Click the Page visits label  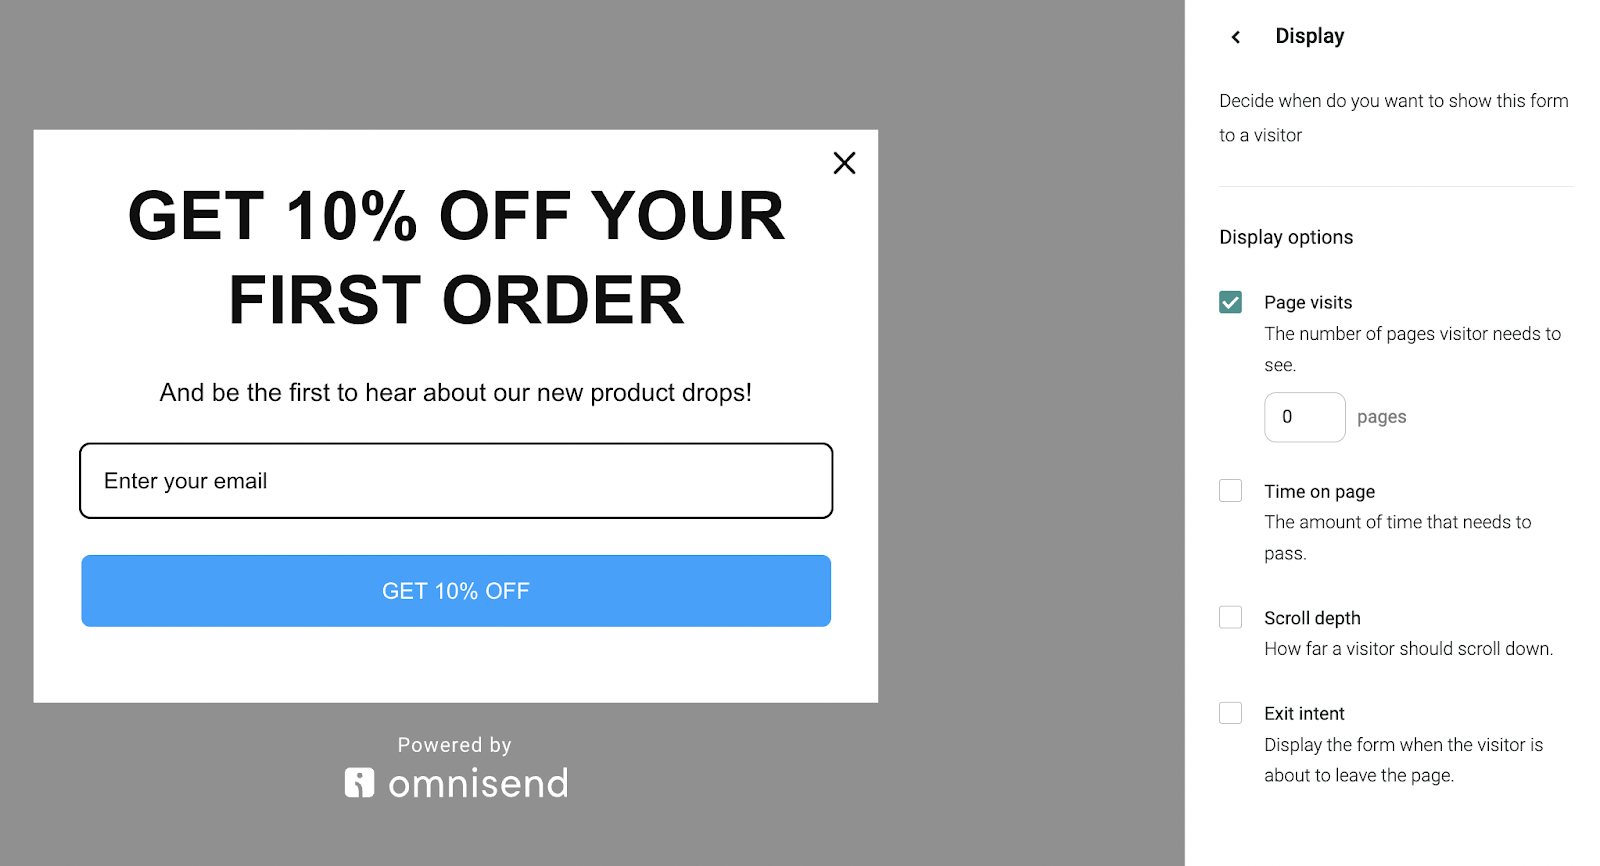tap(1308, 302)
